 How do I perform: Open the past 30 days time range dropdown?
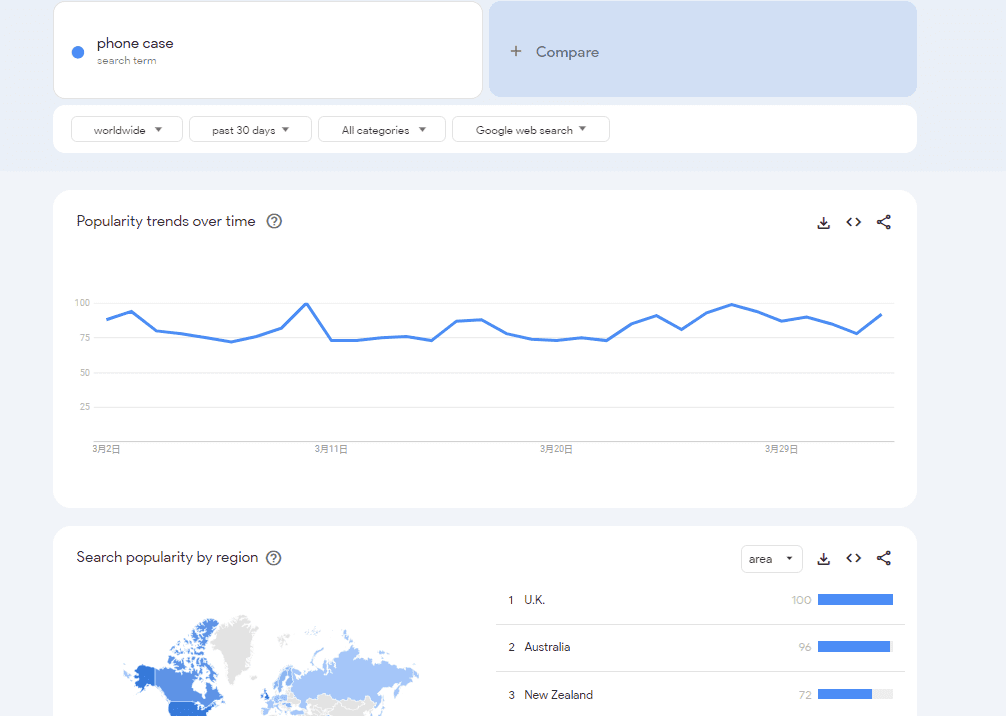(x=250, y=130)
